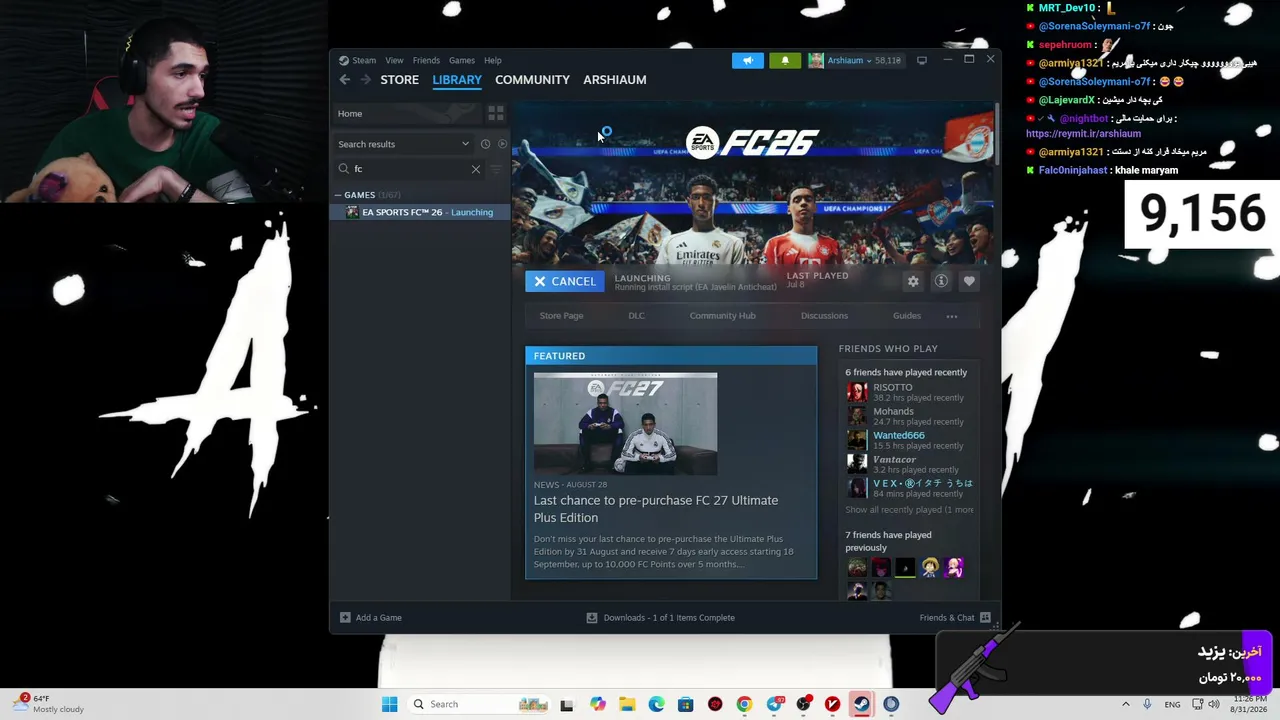The width and height of the screenshot is (1280, 720).
Task: Switch to the STORE tab
Action: pos(399,80)
